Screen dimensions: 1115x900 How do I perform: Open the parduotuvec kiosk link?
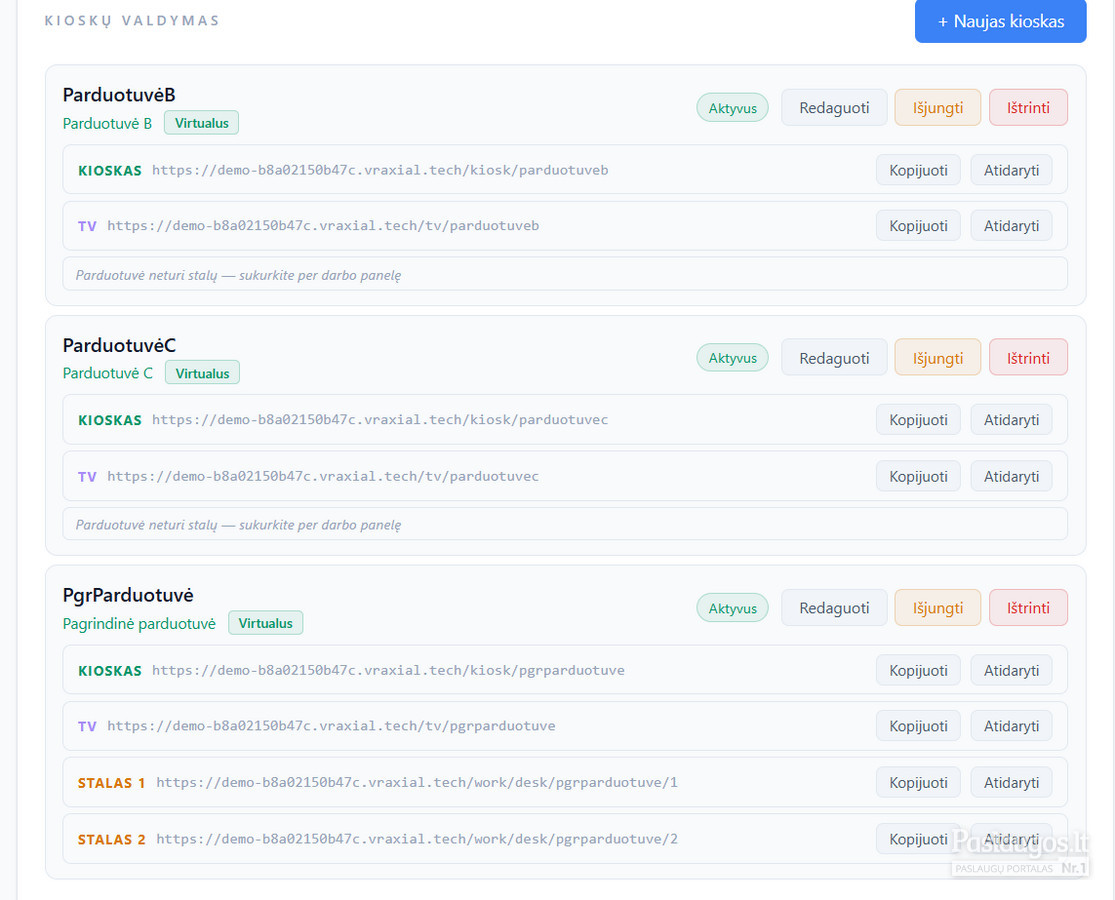click(x=1011, y=419)
